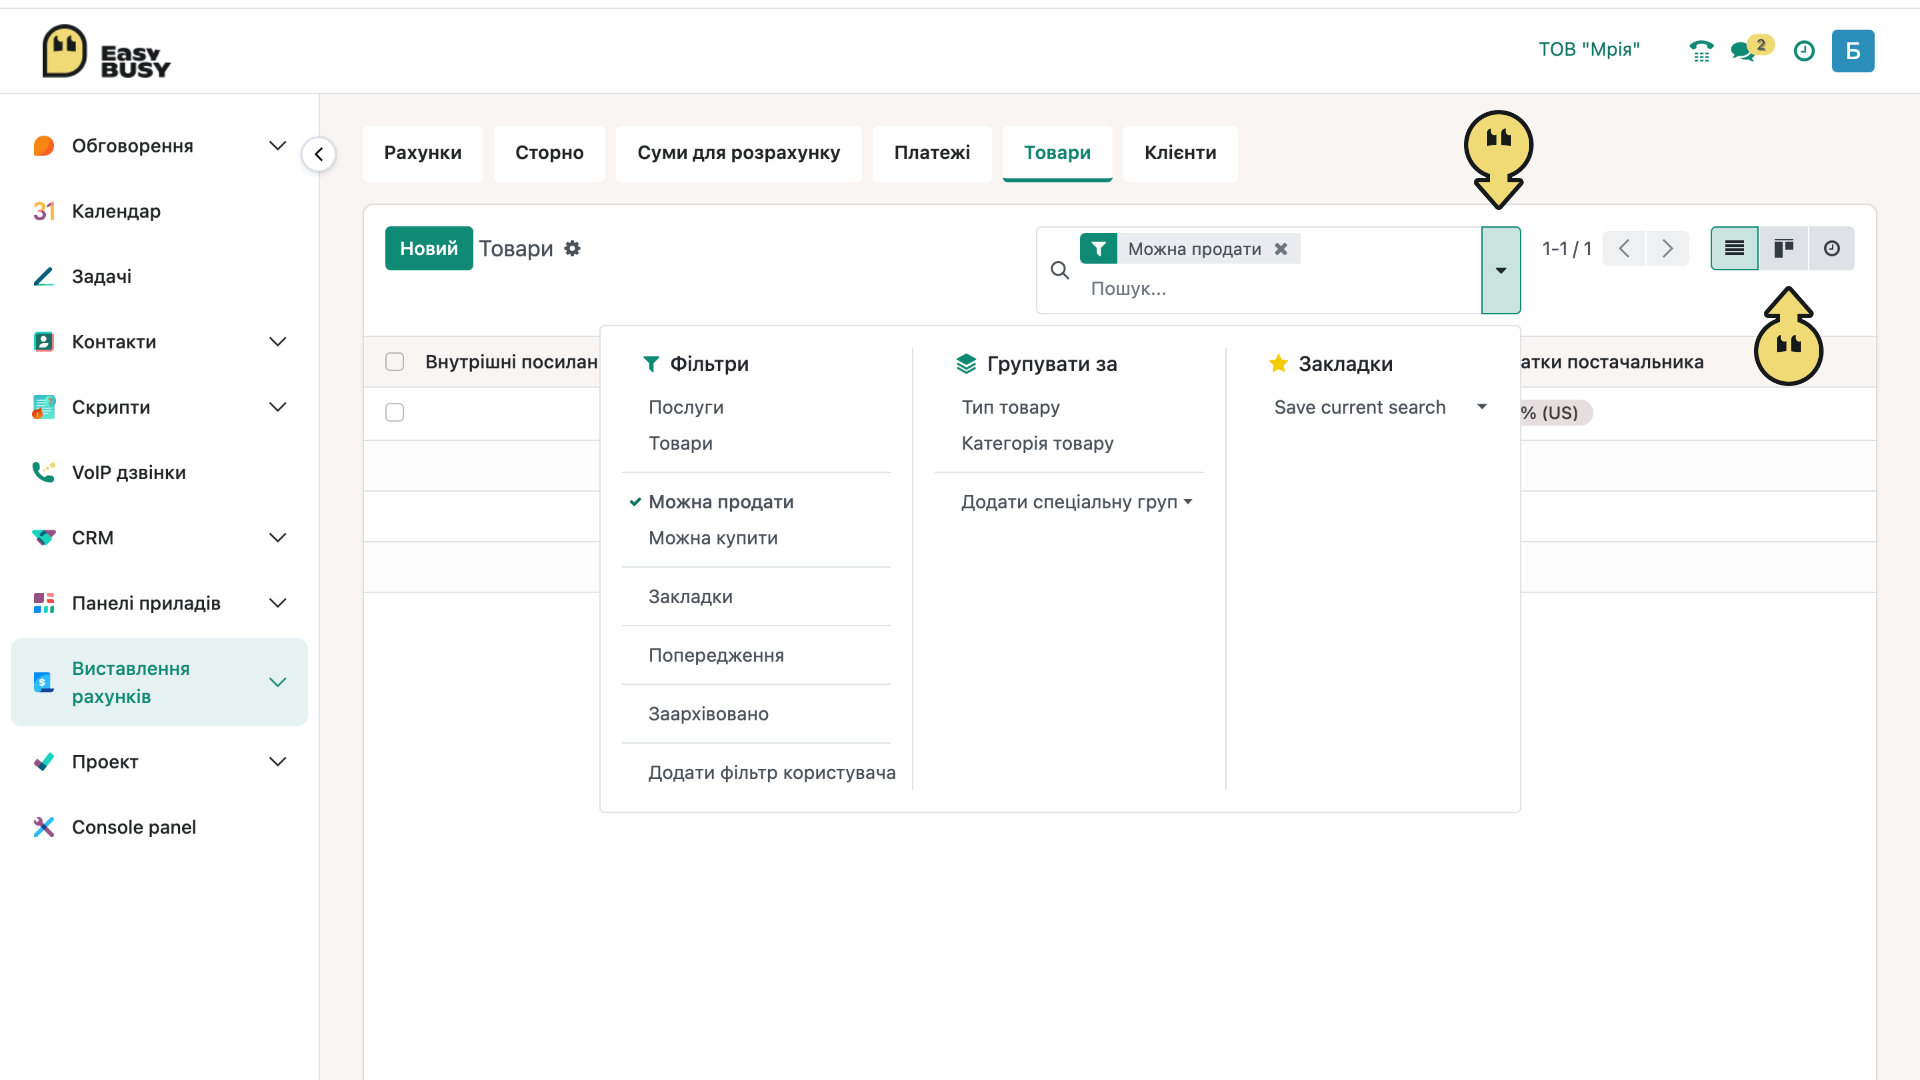Click the Console panel icon
Screen dimensions: 1920x1080
[44, 827]
